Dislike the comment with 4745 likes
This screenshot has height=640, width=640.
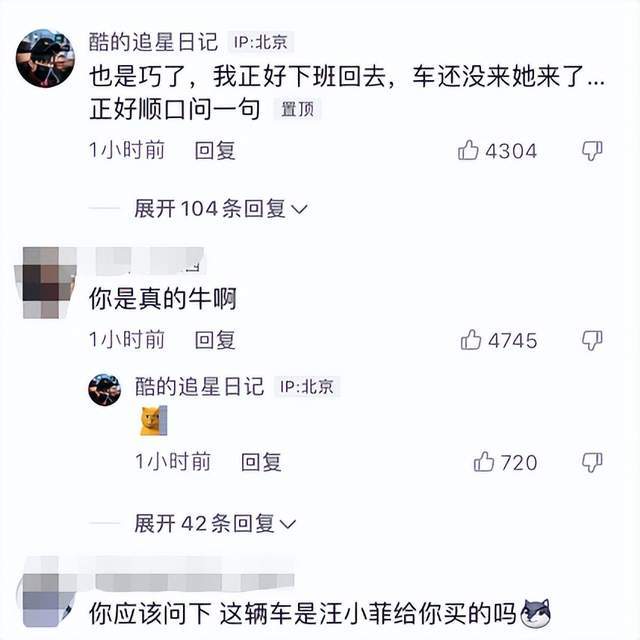coord(592,340)
